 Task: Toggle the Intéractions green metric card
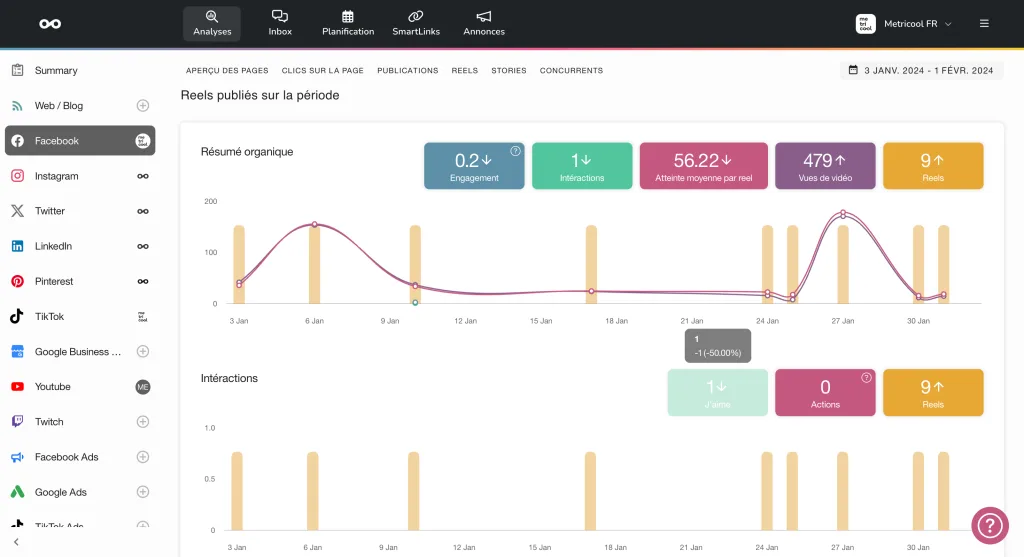point(582,165)
